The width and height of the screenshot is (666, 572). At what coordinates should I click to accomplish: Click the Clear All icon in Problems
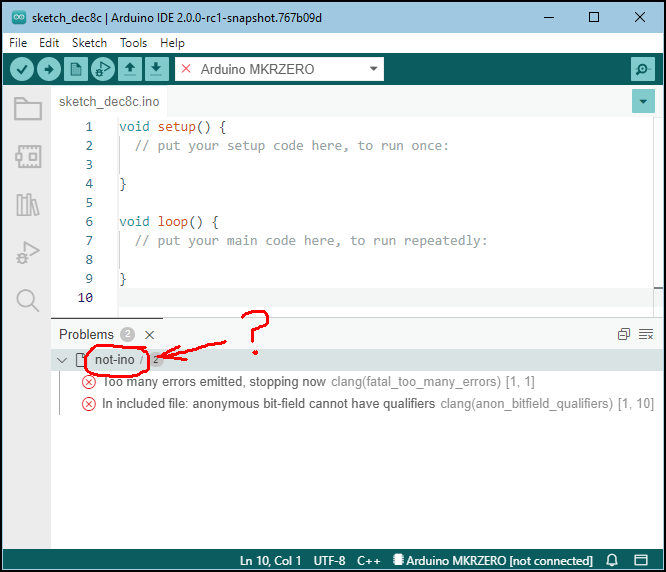646,334
